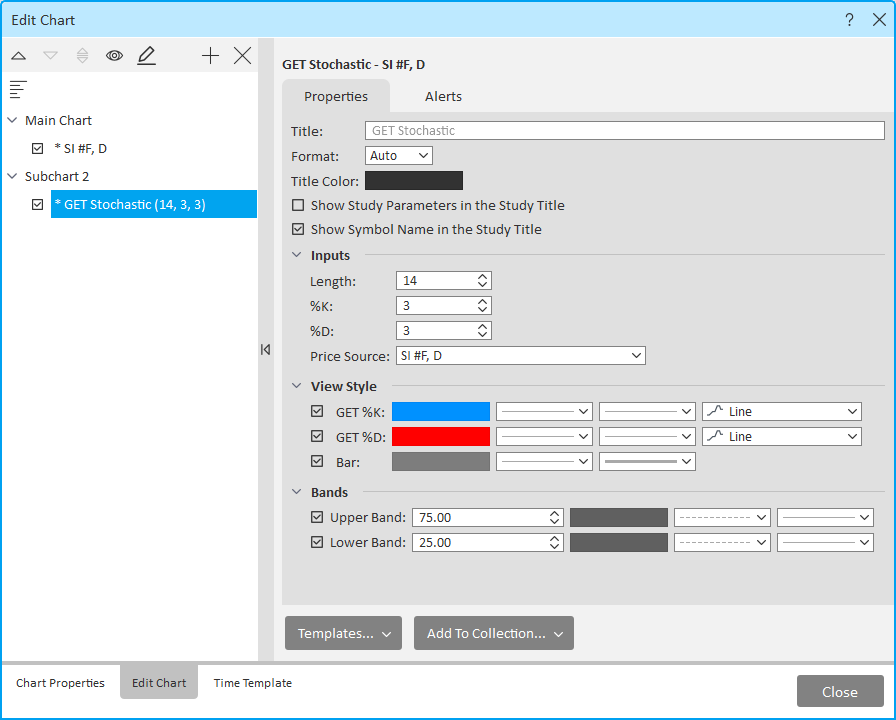This screenshot has height=720, width=896.
Task: Uncheck Show Symbol Name in Study Title
Action: pos(298,229)
